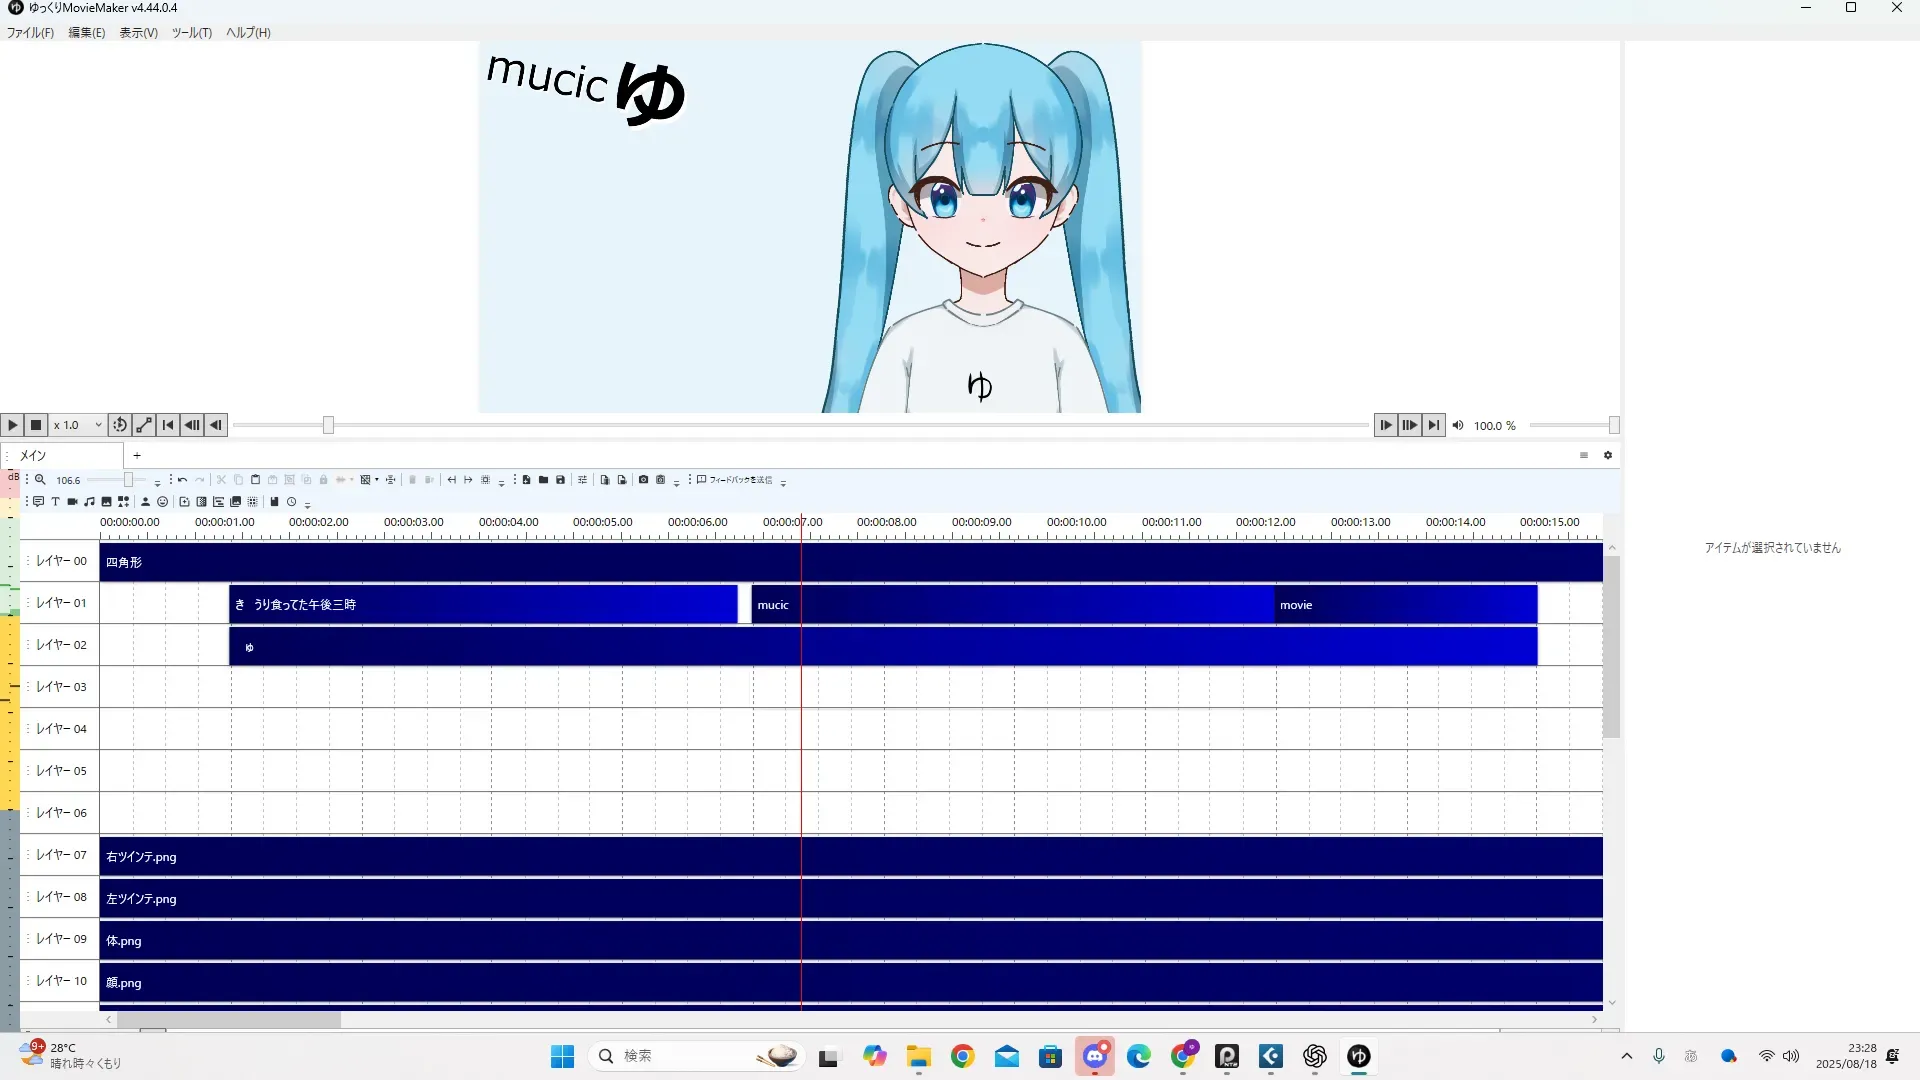The image size is (1920, 1080).
Task: Toggle the range playback button beside loop
Action: 144,425
